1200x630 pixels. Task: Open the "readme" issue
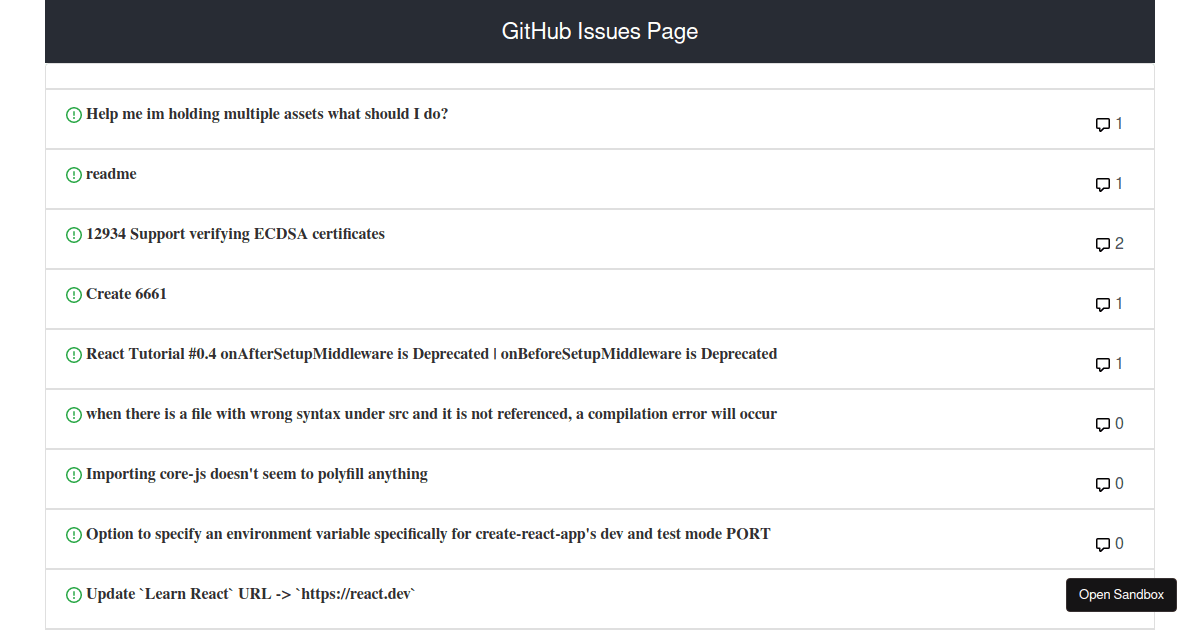tap(111, 174)
